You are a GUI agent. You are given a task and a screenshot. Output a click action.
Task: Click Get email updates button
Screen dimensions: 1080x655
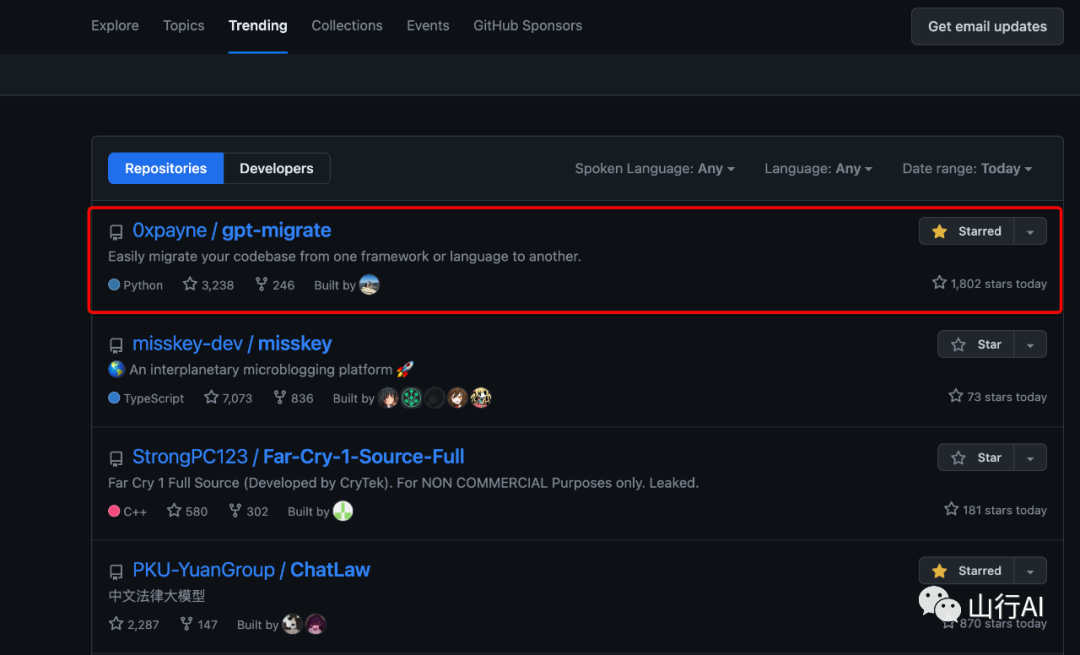(x=987, y=26)
